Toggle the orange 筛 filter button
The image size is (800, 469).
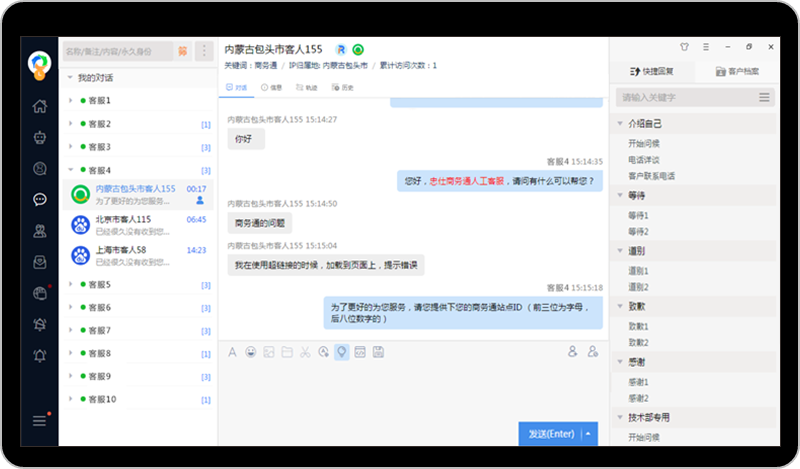182,50
